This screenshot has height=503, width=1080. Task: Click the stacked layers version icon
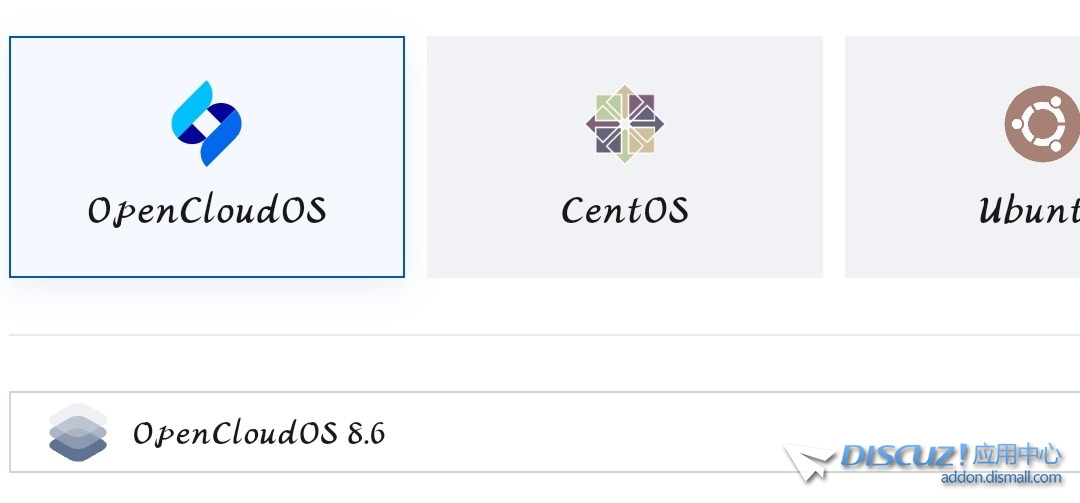coord(77,433)
